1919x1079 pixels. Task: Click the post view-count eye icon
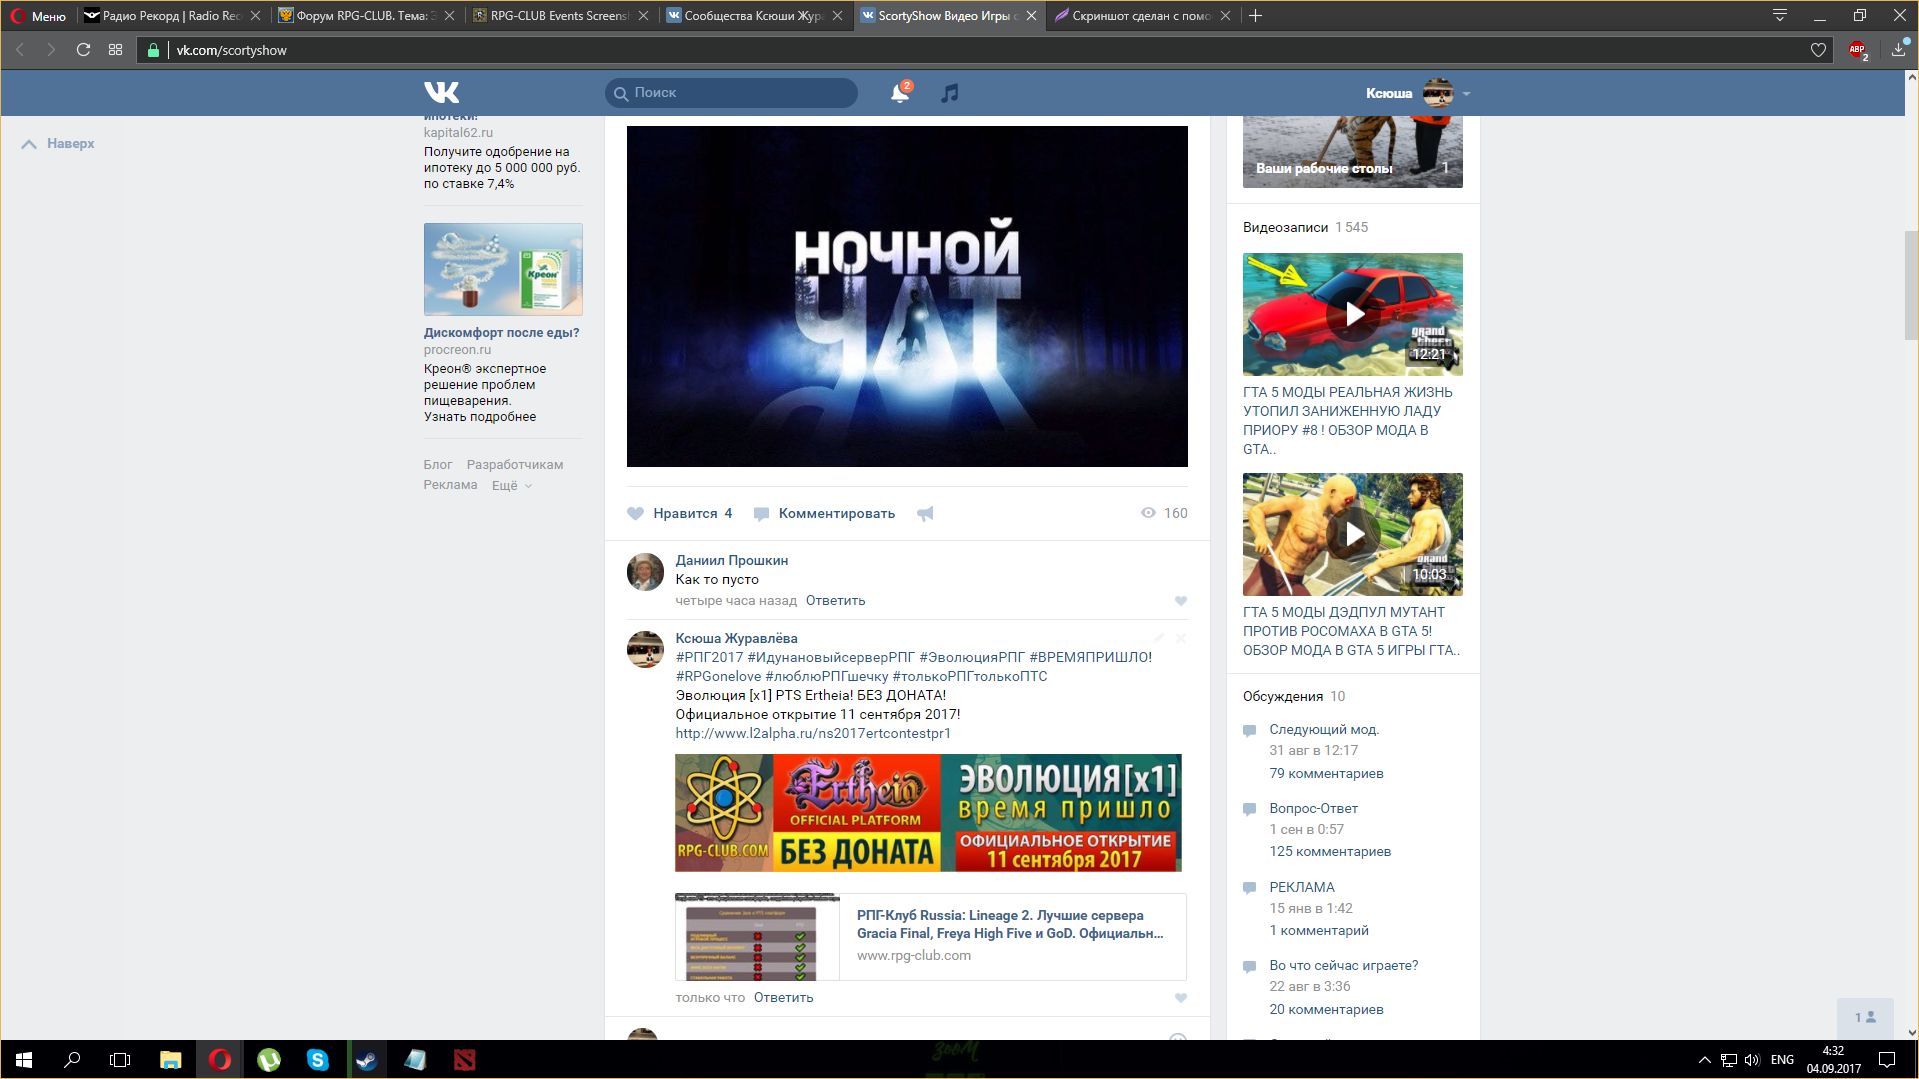(1148, 513)
